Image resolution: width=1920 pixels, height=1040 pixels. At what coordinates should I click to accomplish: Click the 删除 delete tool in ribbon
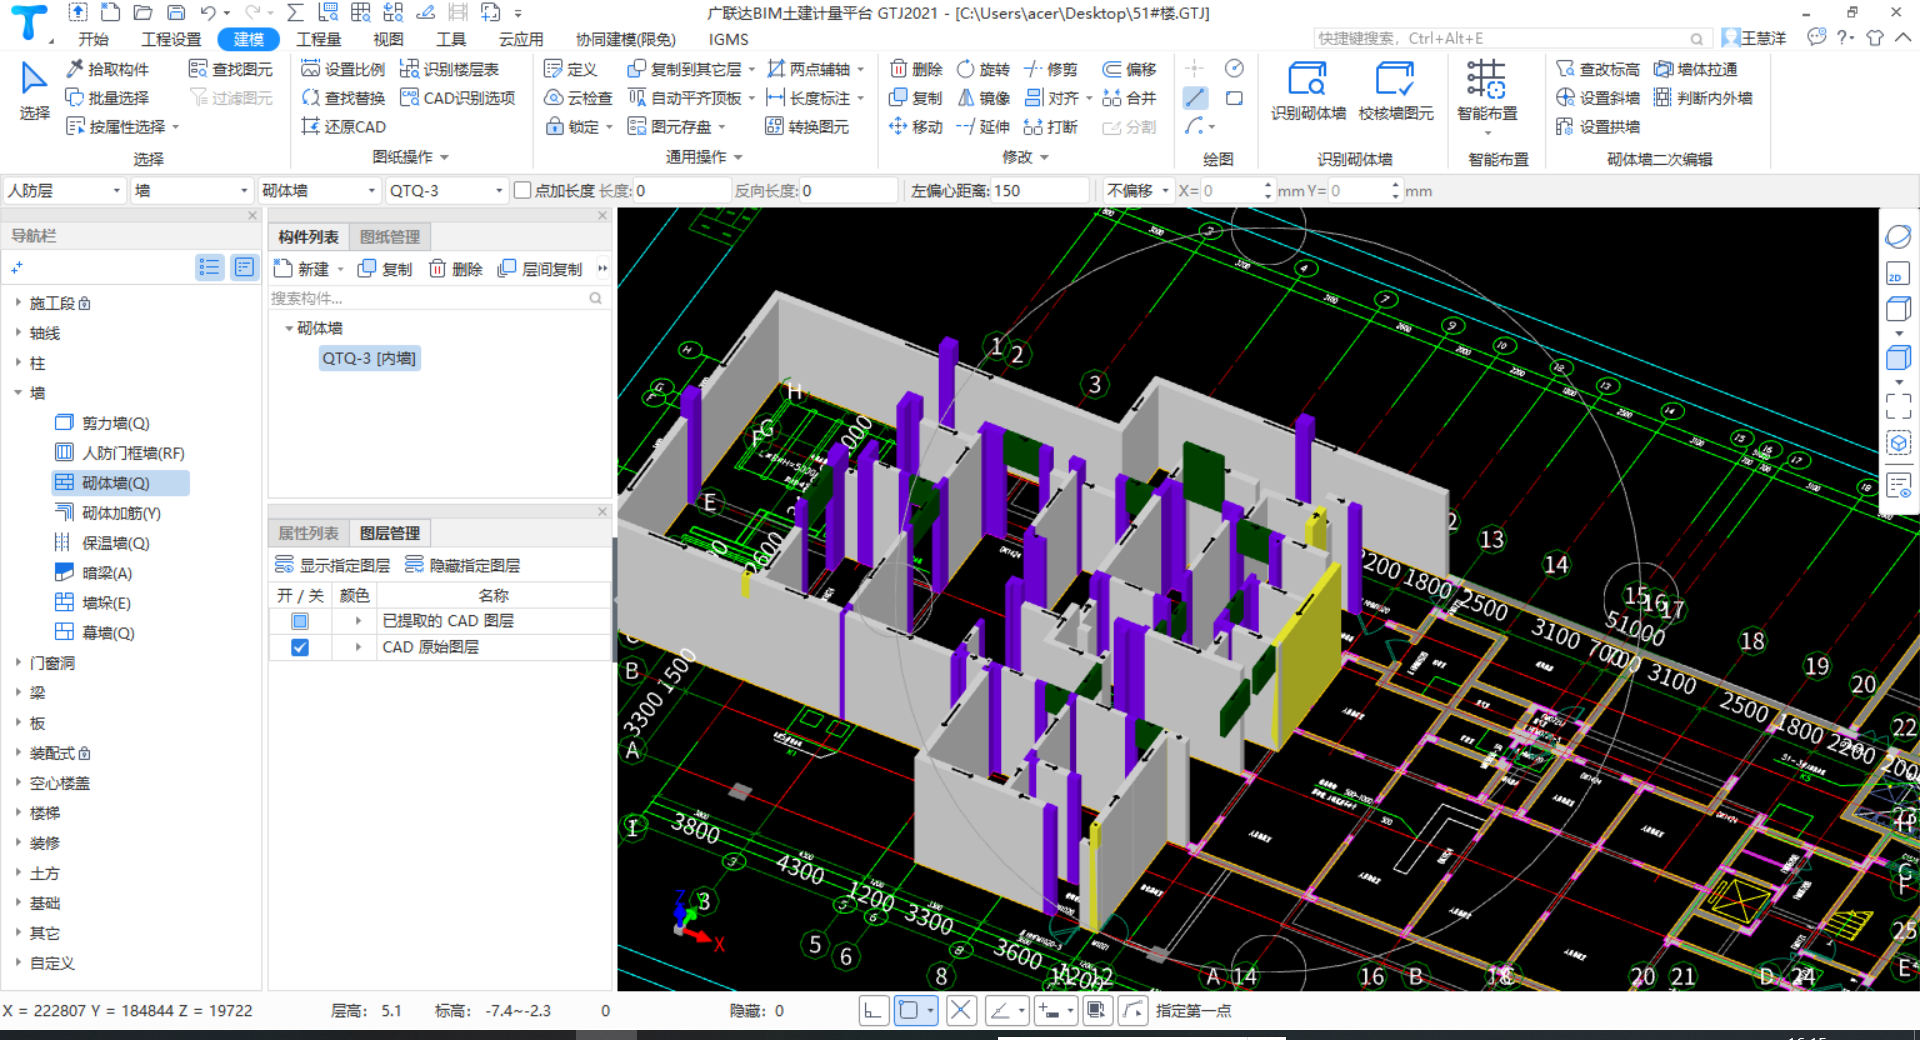(x=917, y=69)
